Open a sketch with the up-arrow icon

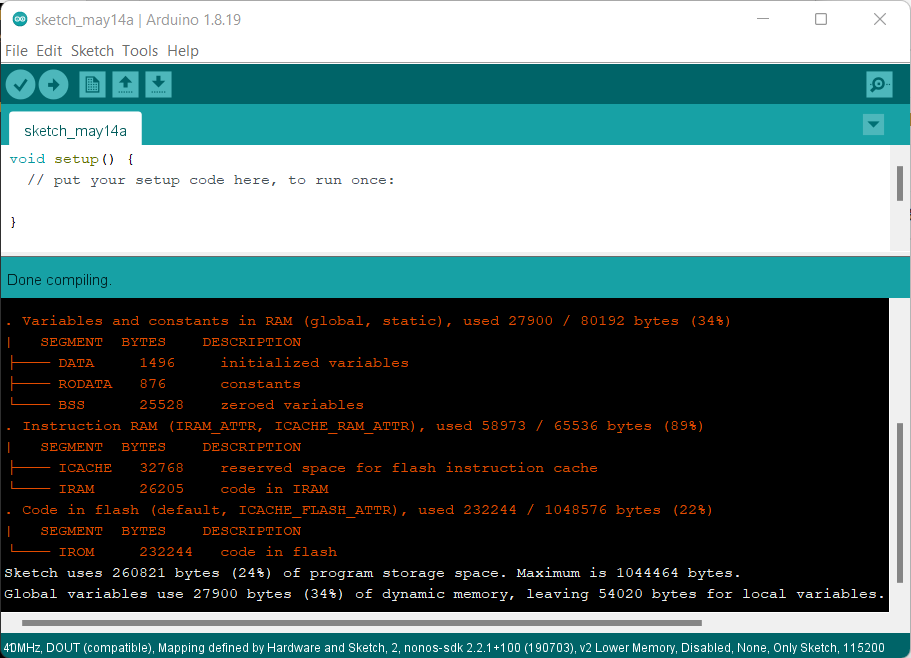click(x=125, y=85)
